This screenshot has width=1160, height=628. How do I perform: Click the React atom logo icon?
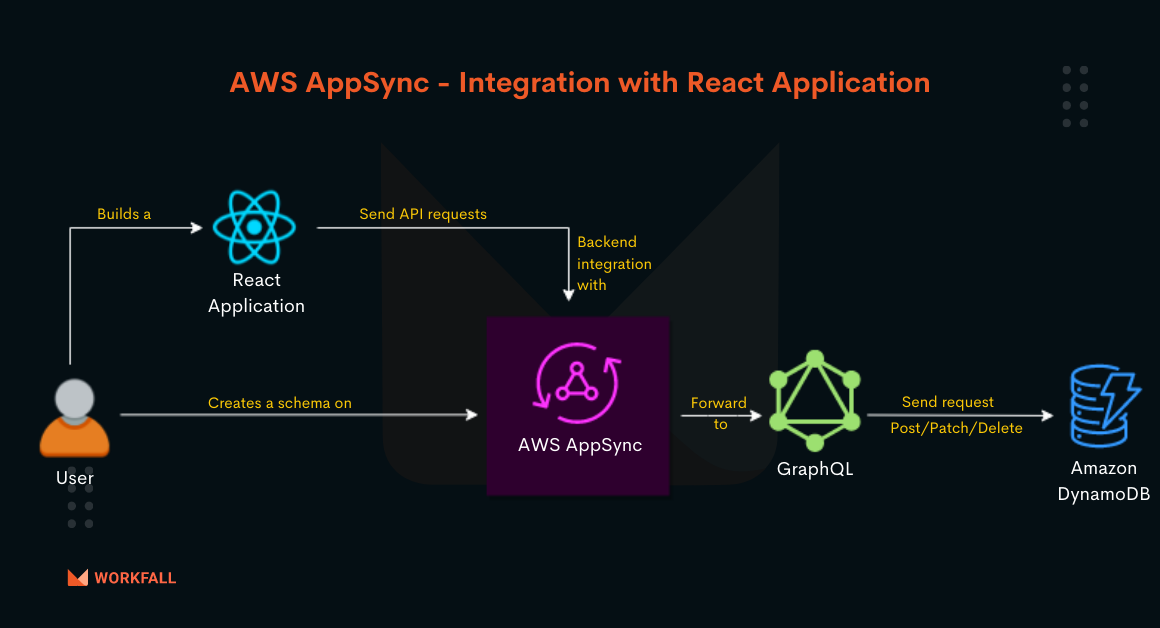[x=254, y=227]
